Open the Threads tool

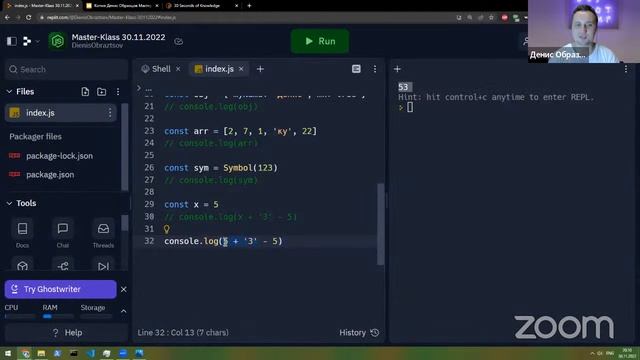[x=103, y=233]
